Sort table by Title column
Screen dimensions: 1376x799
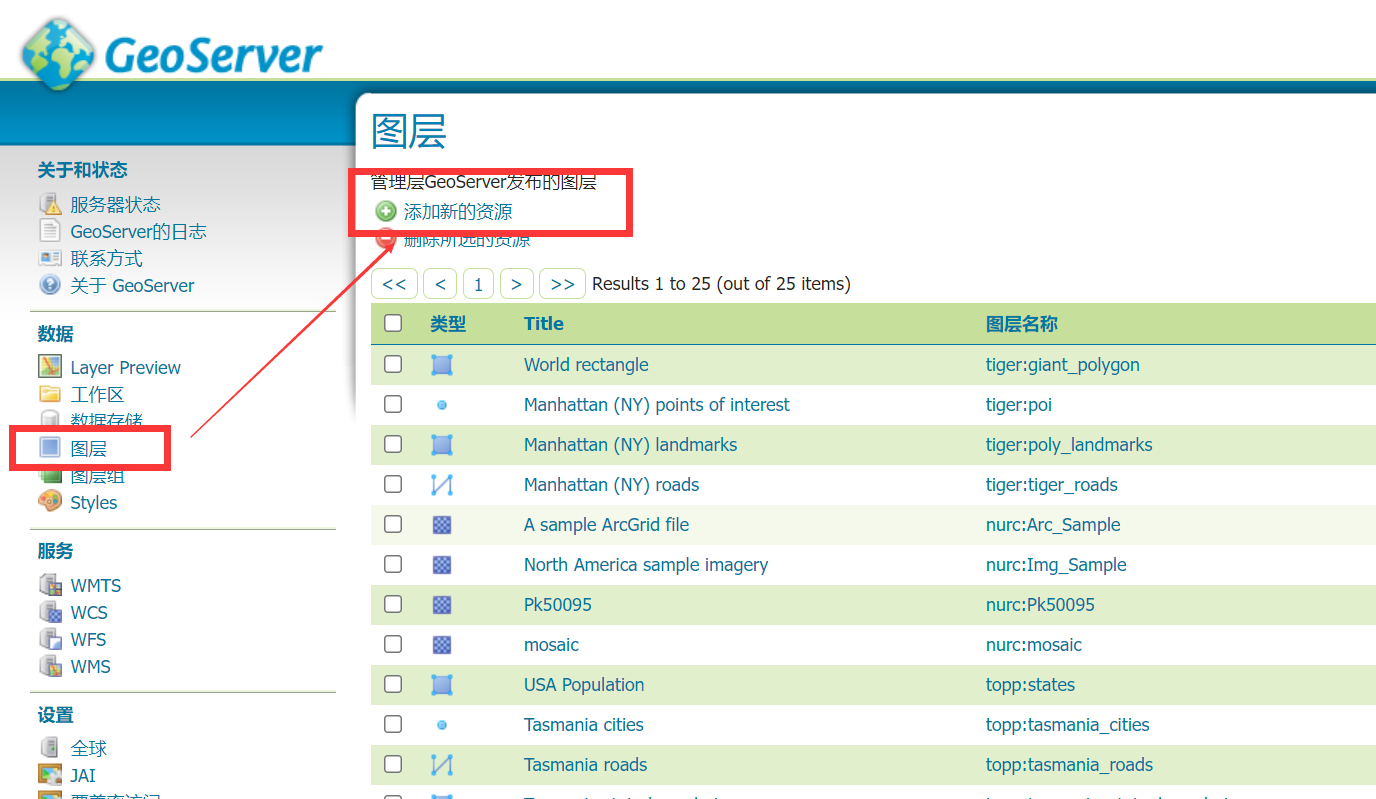pos(544,324)
